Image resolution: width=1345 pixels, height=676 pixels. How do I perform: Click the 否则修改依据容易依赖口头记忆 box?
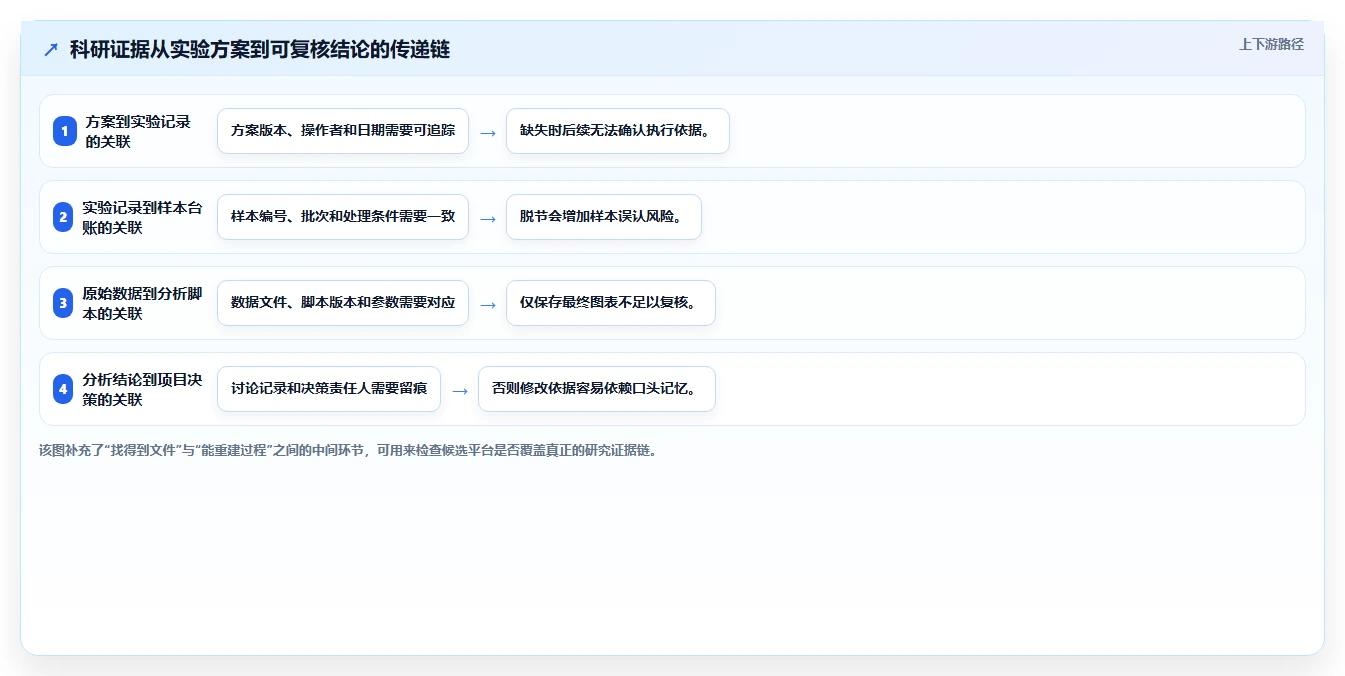click(597, 389)
